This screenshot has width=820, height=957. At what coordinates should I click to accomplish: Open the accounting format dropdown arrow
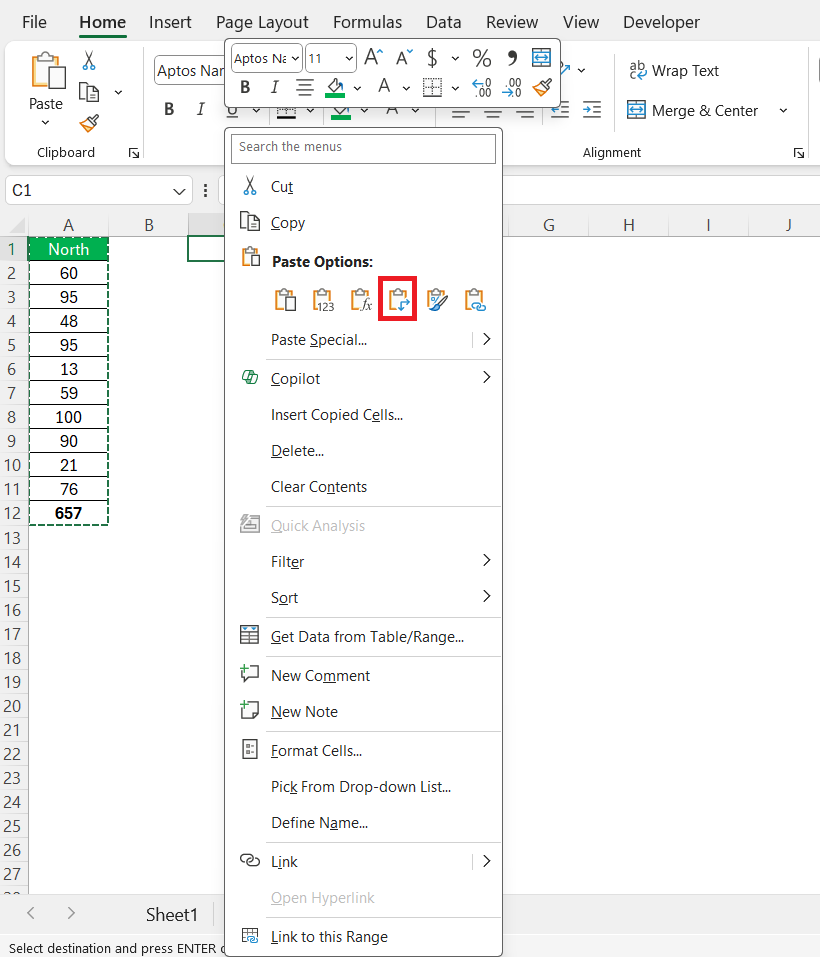[x=455, y=59]
